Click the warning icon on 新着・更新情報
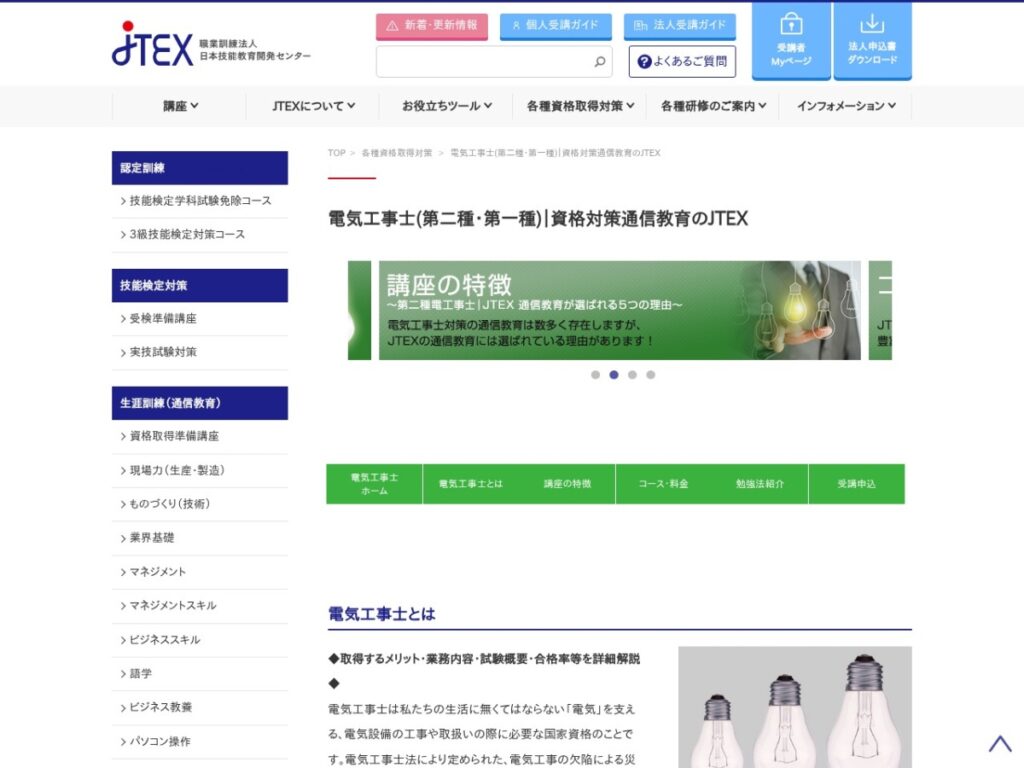The height and width of the screenshot is (768, 1024). 392,25
